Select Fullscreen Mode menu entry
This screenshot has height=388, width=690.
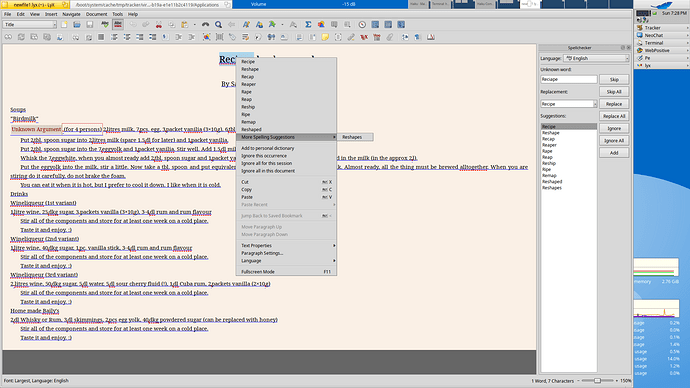pos(286,272)
